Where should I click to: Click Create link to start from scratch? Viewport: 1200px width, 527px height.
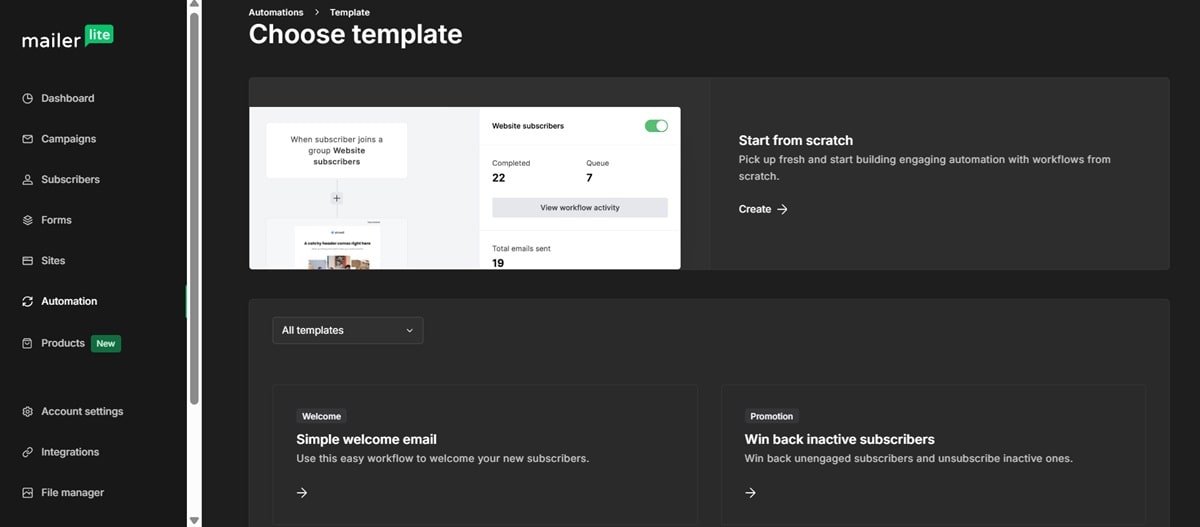pyautogui.click(x=763, y=209)
